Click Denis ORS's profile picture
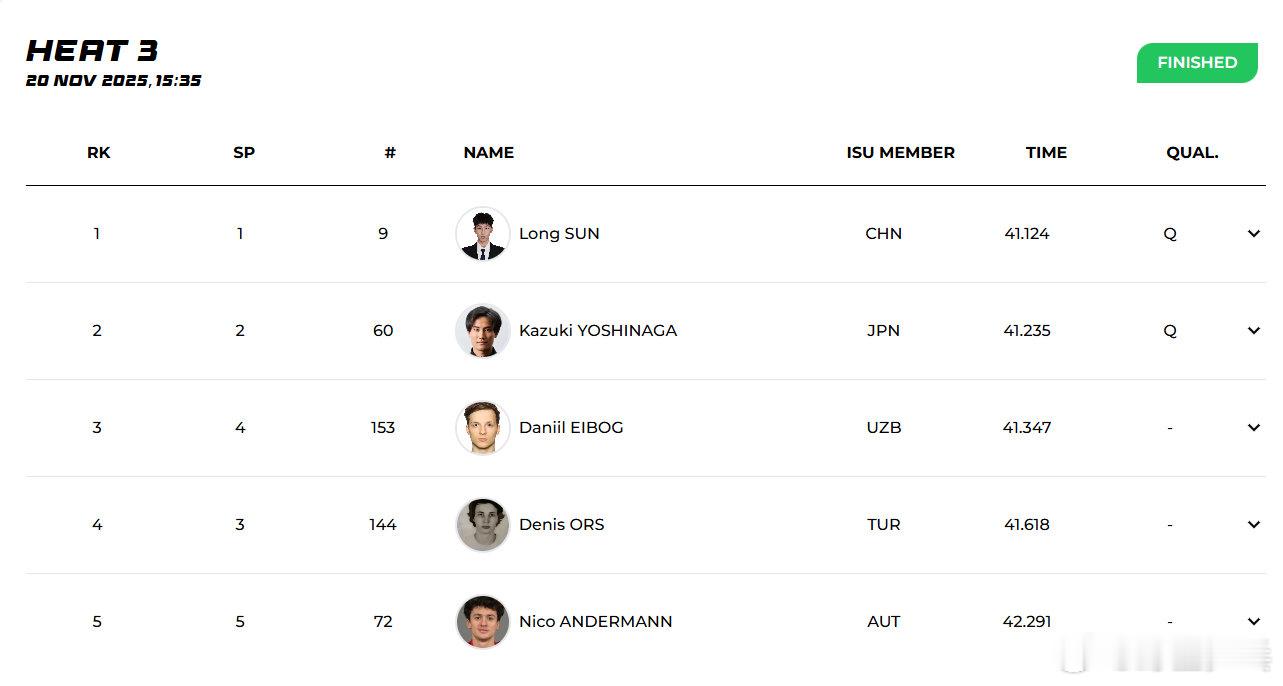This screenshot has height=686, width=1283. [483, 525]
